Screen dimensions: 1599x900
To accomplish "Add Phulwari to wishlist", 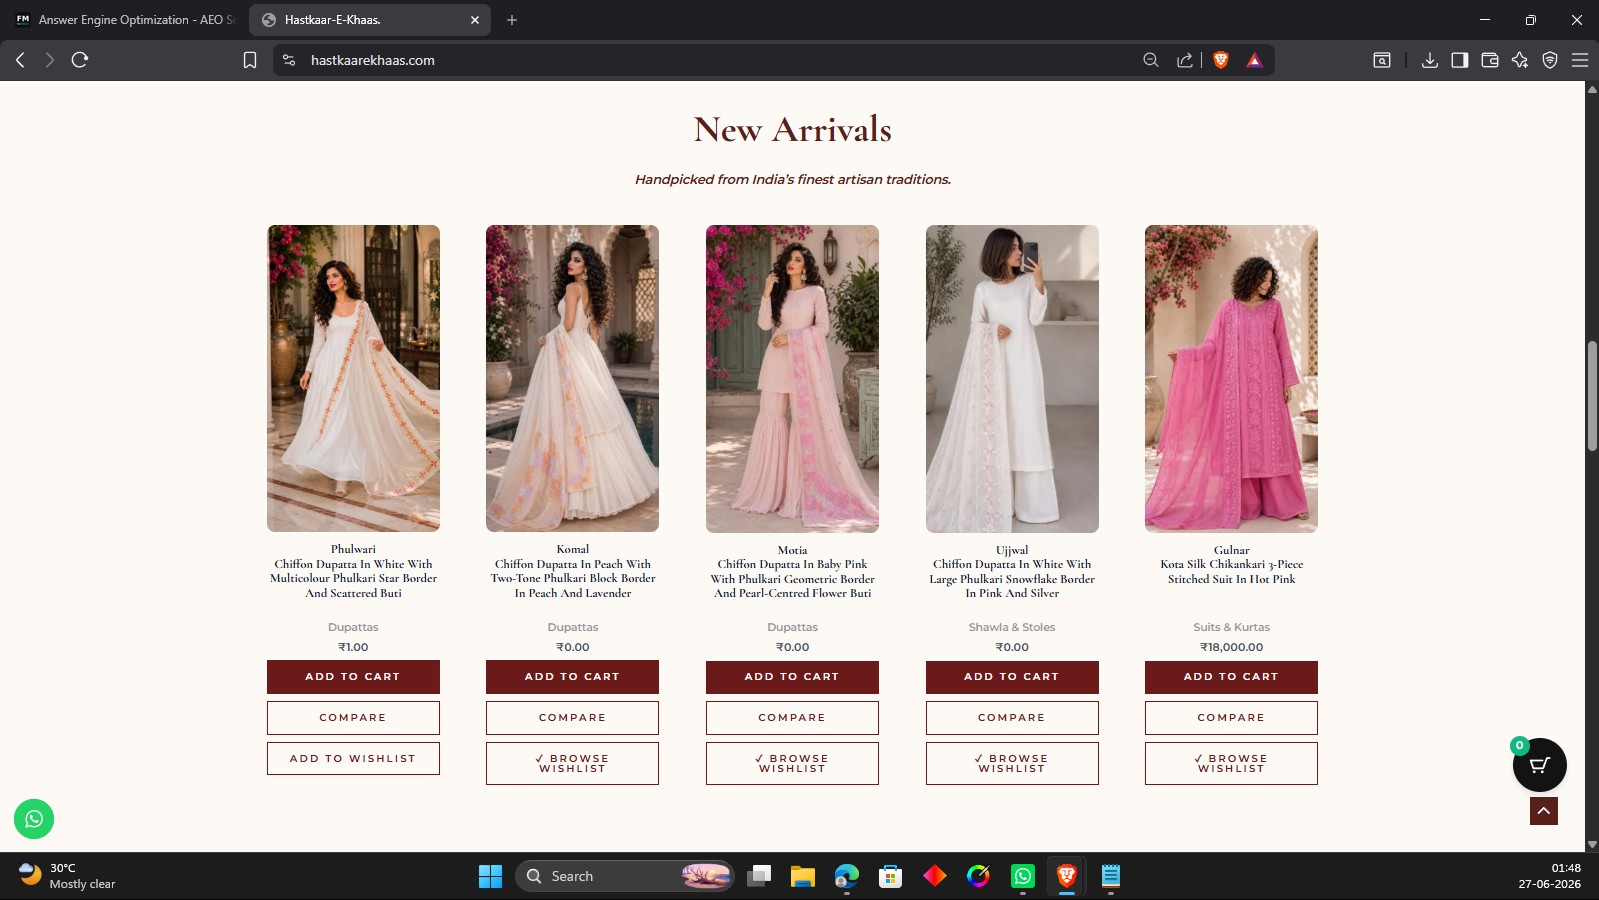I will coord(353,759).
